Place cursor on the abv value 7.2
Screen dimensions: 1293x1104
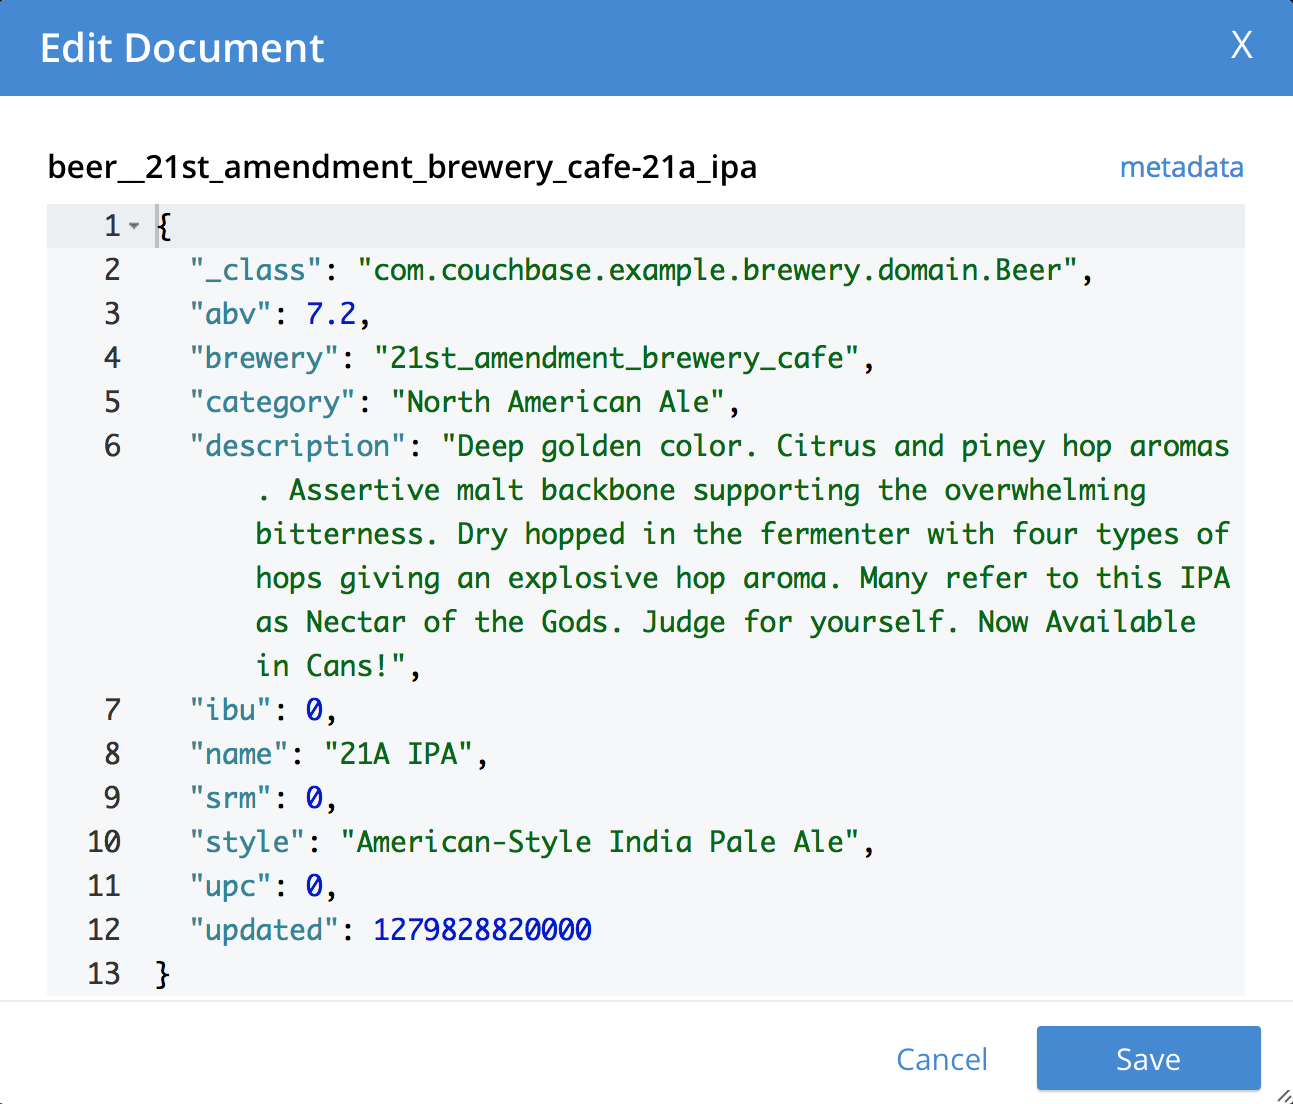[330, 313]
